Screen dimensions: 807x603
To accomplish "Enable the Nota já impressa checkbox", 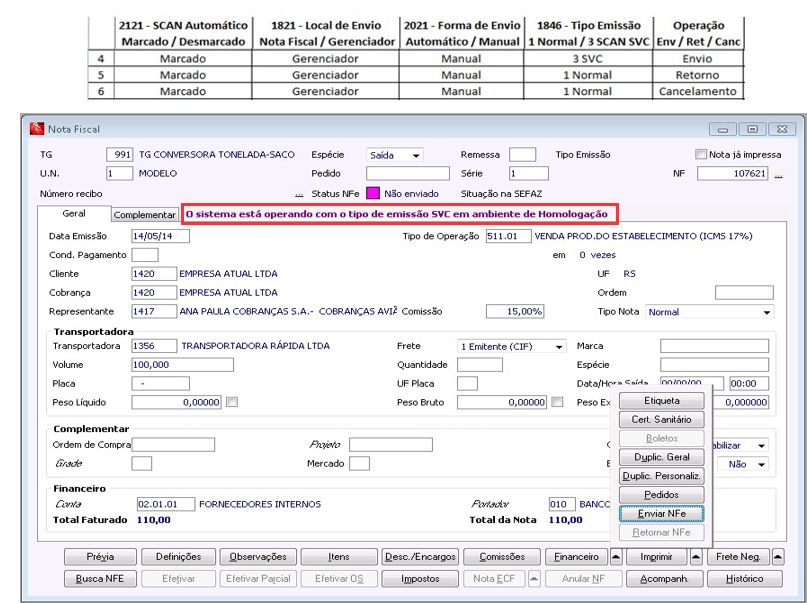I will click(700, 155).
